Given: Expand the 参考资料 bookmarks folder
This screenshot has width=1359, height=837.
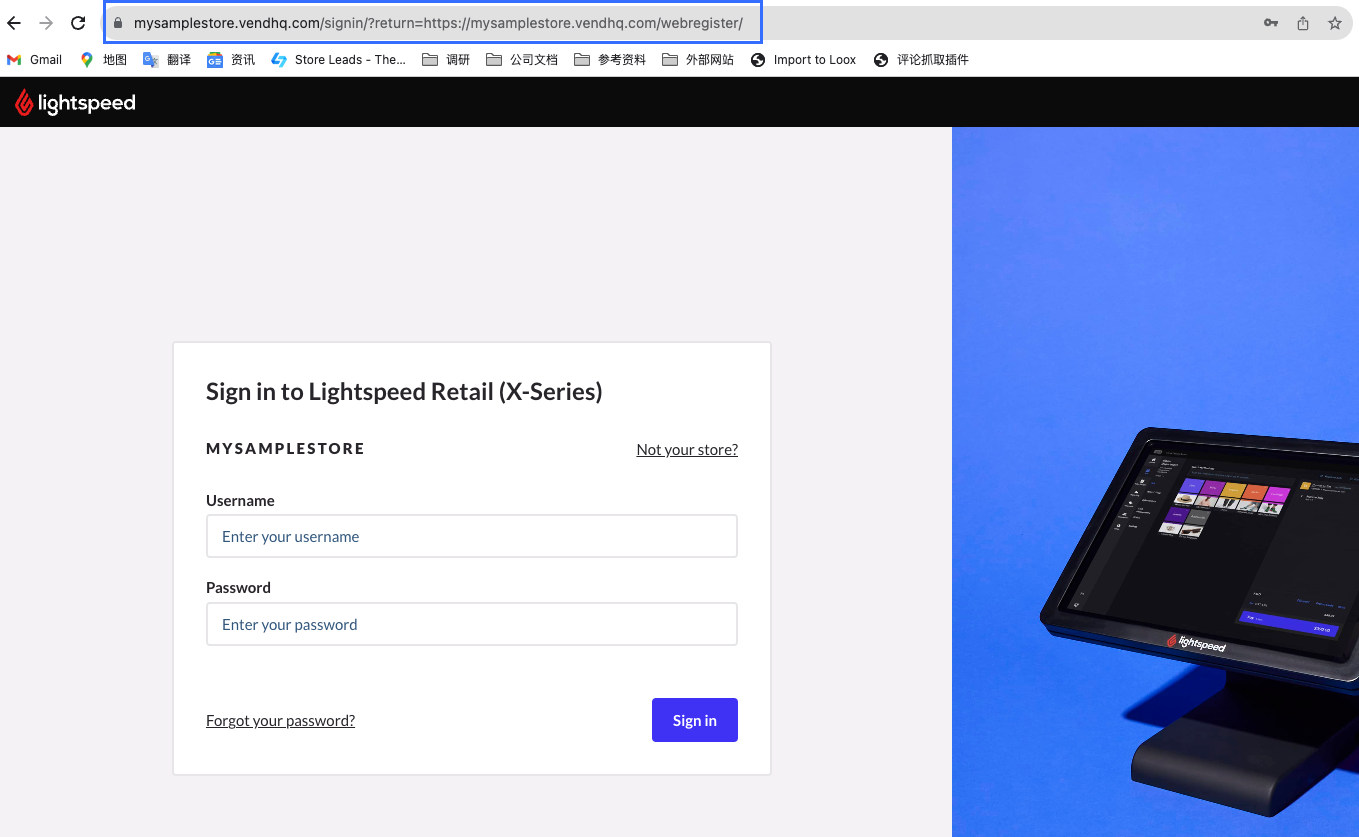Looking at the screenshot, I should [610, 60].
